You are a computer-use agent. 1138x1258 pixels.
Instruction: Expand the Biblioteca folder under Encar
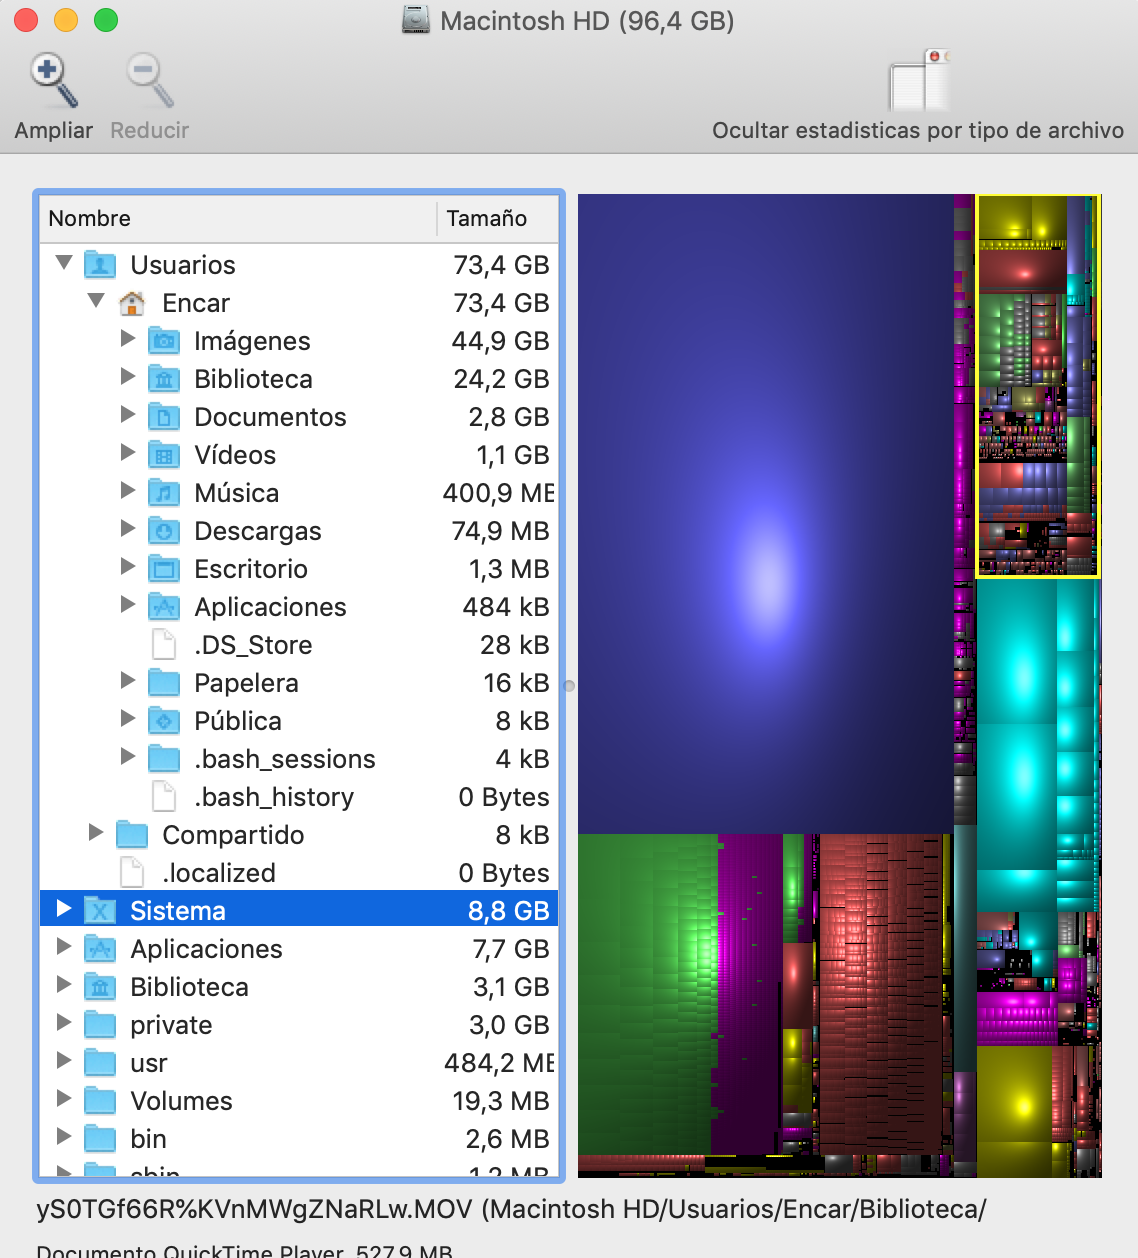(x=127, y=377)
